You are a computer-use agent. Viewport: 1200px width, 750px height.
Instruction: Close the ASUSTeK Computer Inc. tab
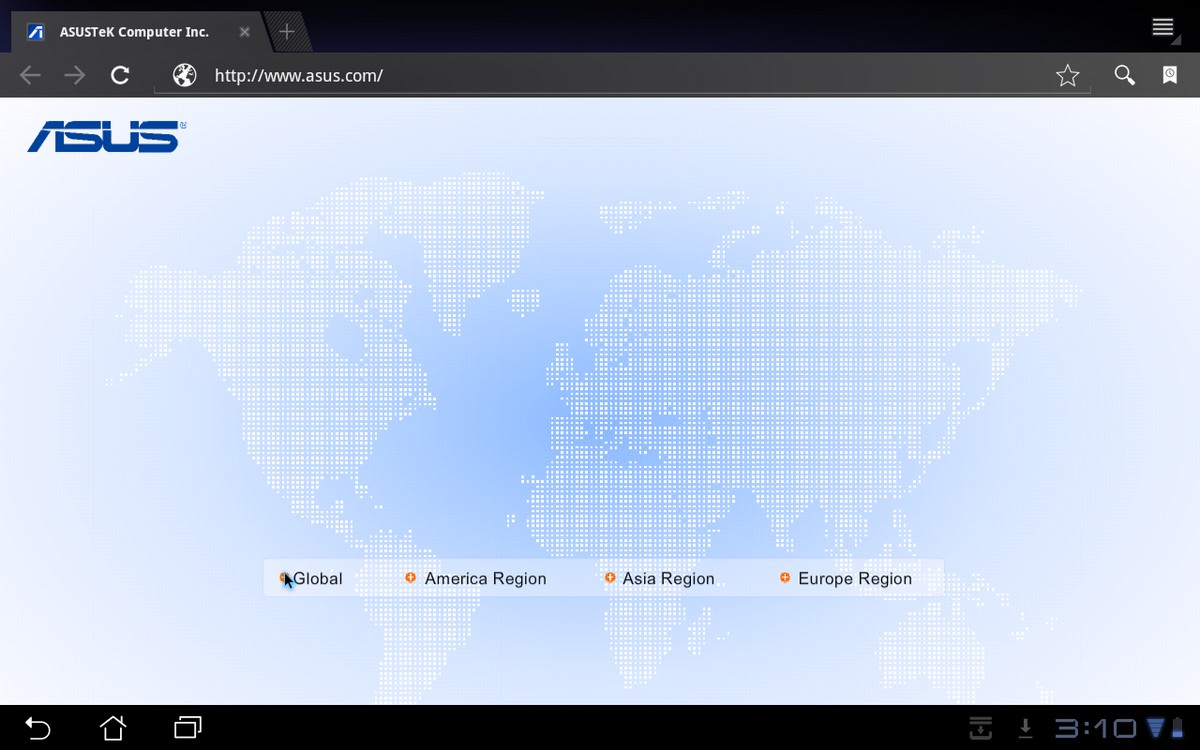(244, 32)
